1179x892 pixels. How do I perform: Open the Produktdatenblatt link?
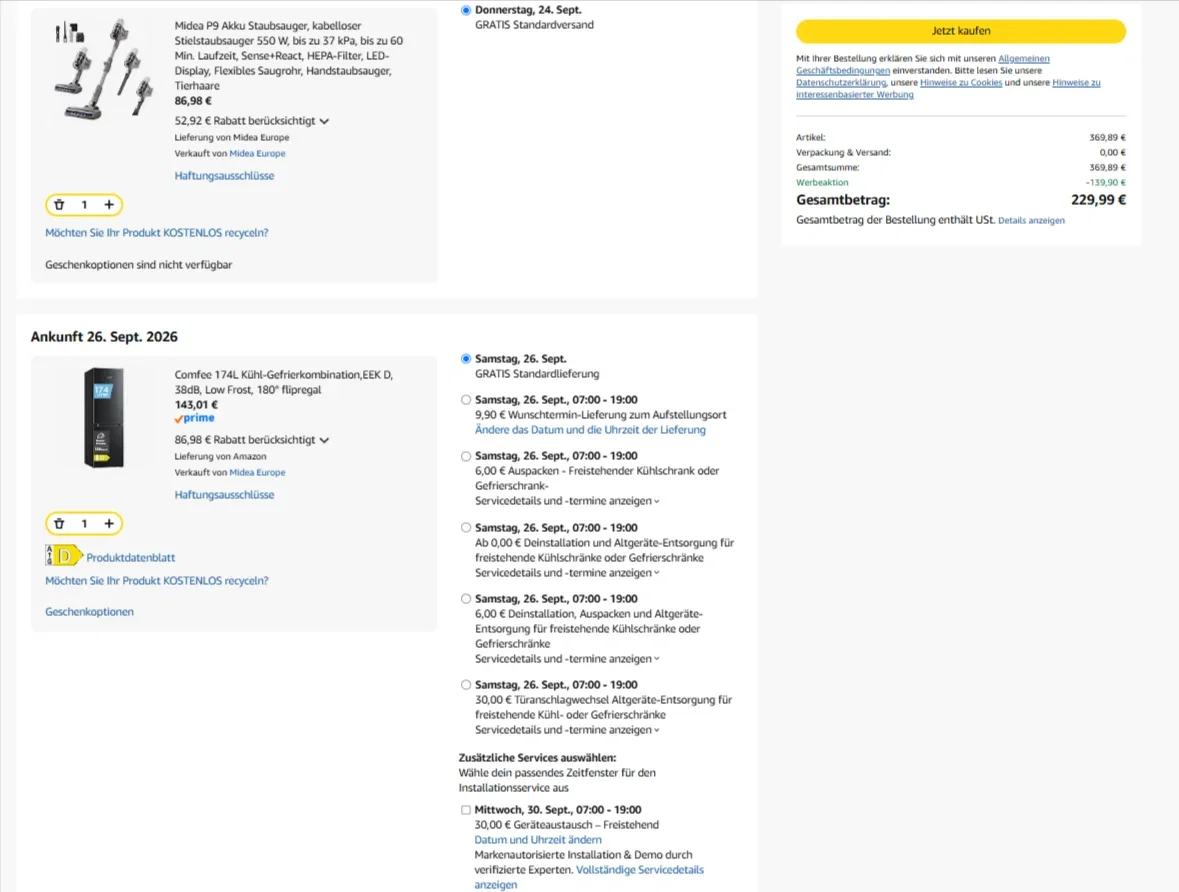[131, 558]
